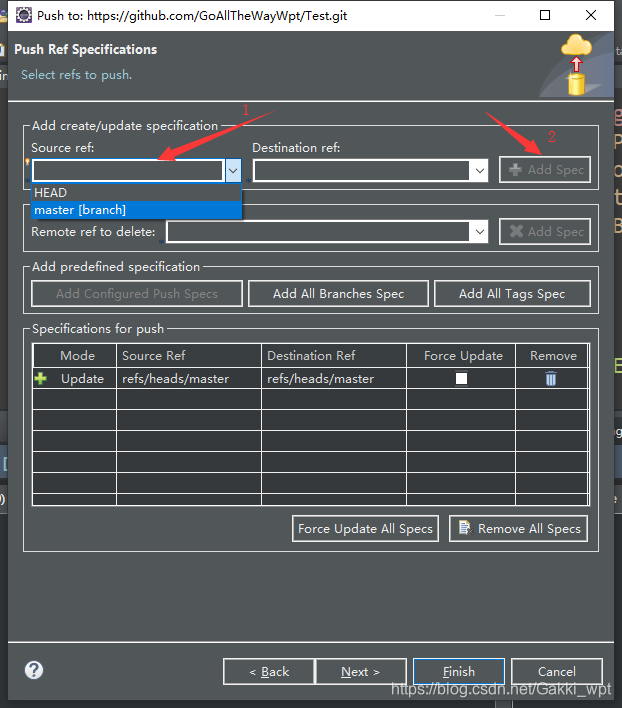Click Add Spec for create/update specification
622x708 pixels.
[x=545, y=170]
